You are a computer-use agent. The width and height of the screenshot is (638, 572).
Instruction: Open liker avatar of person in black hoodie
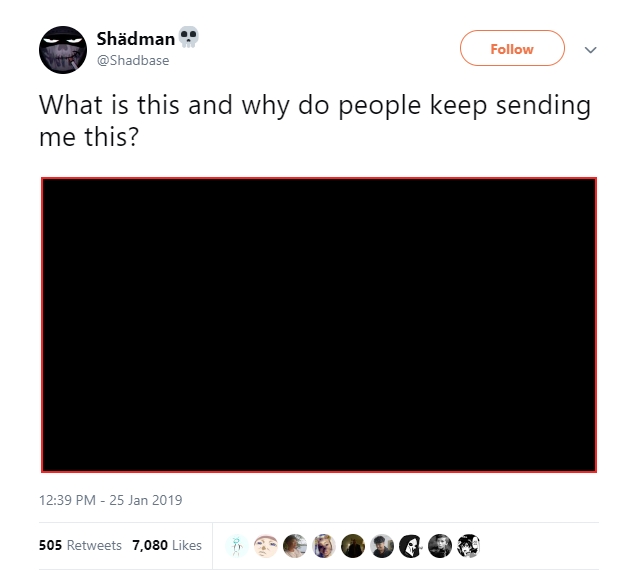(x=382, y=546)
